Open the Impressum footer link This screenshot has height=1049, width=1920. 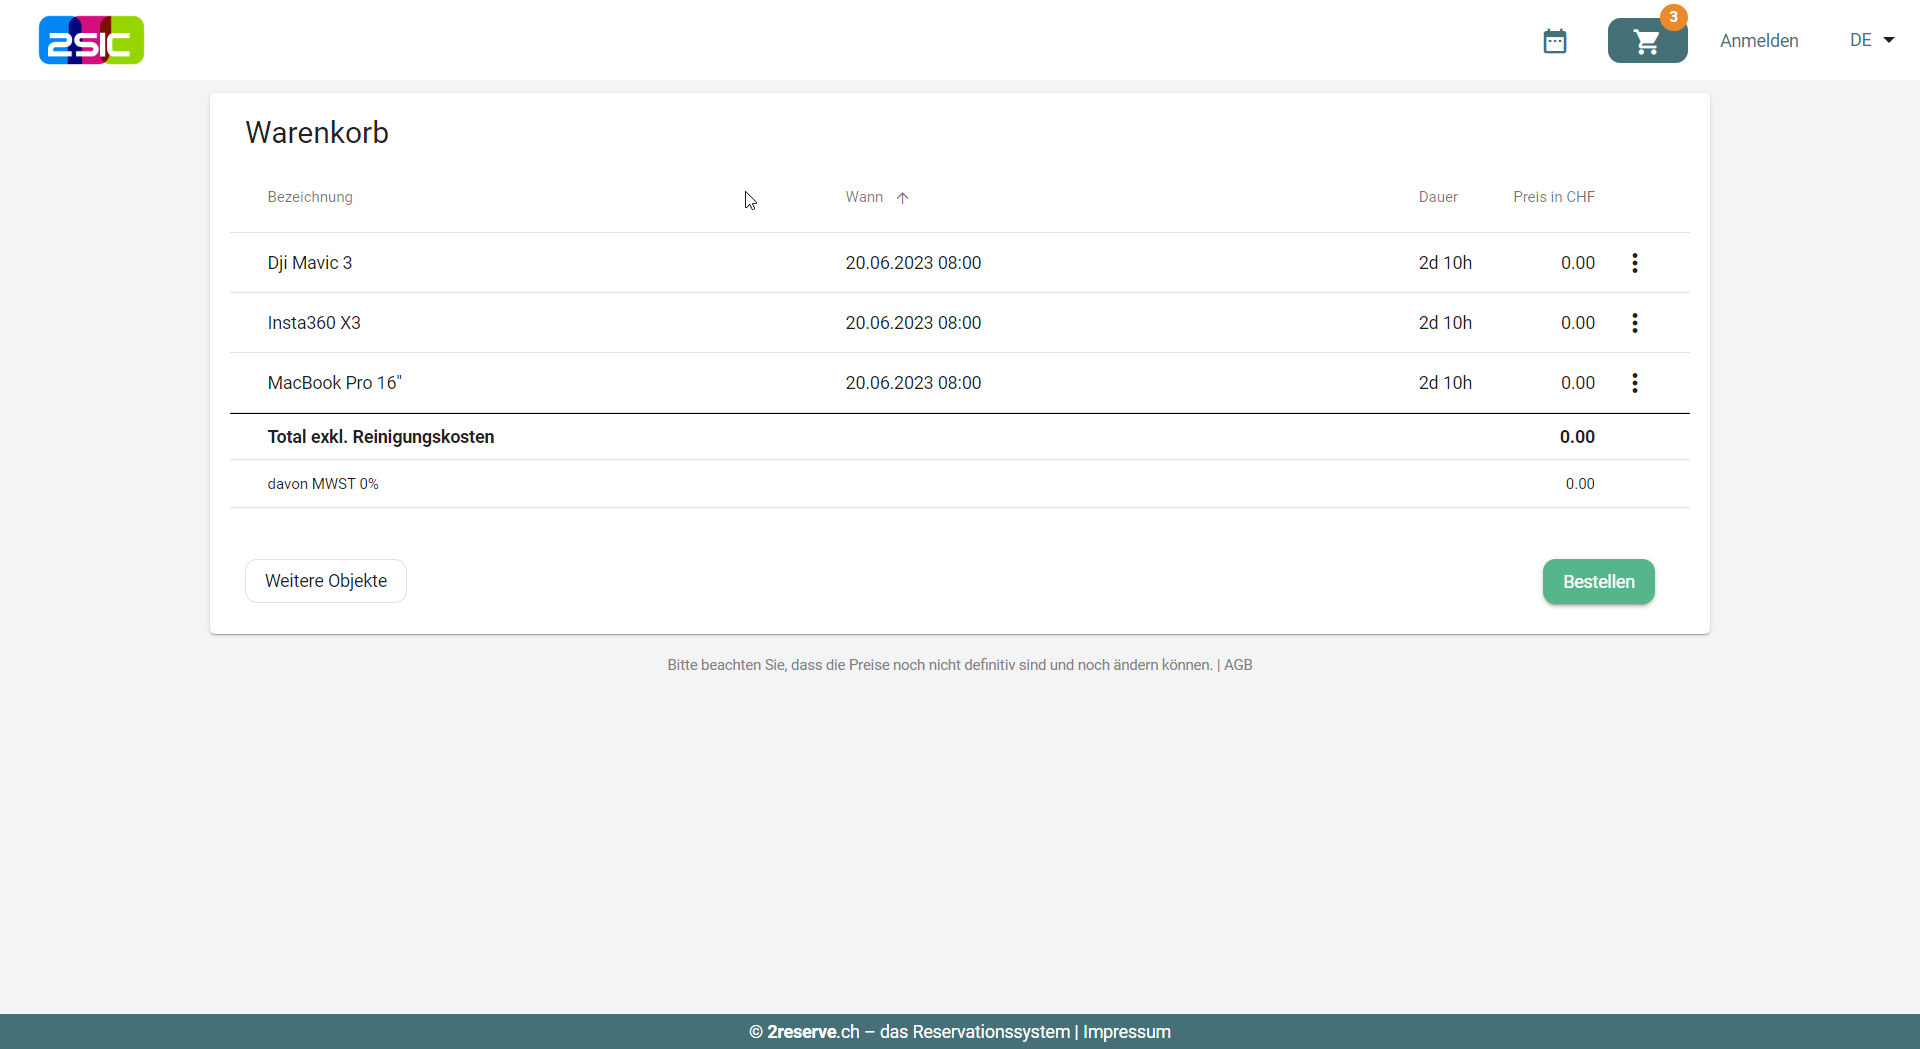pos(1126,1032)
